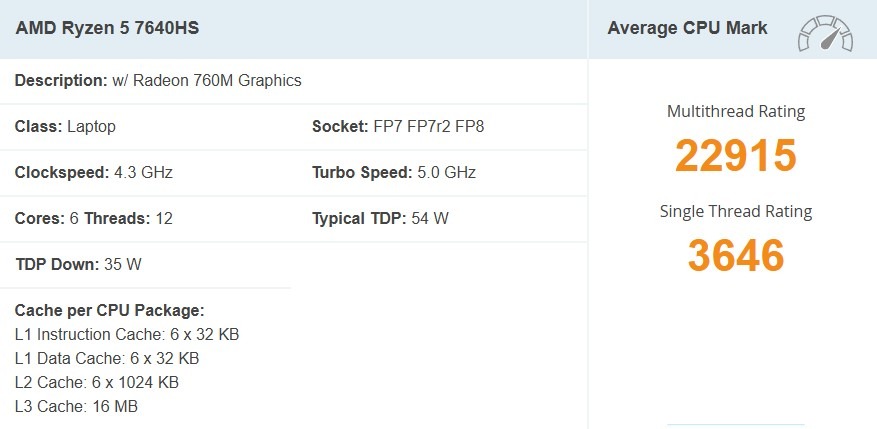Viewport: 877px width, 429px height.
Task: Click the Class: Laptop field
Action: tap(65, 127)
